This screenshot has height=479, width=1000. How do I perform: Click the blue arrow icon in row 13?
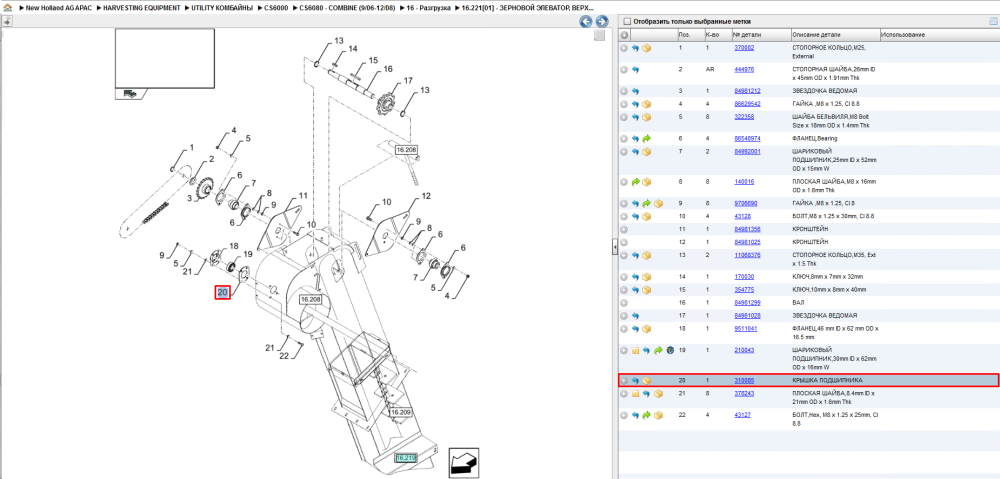tap(635, 255)
